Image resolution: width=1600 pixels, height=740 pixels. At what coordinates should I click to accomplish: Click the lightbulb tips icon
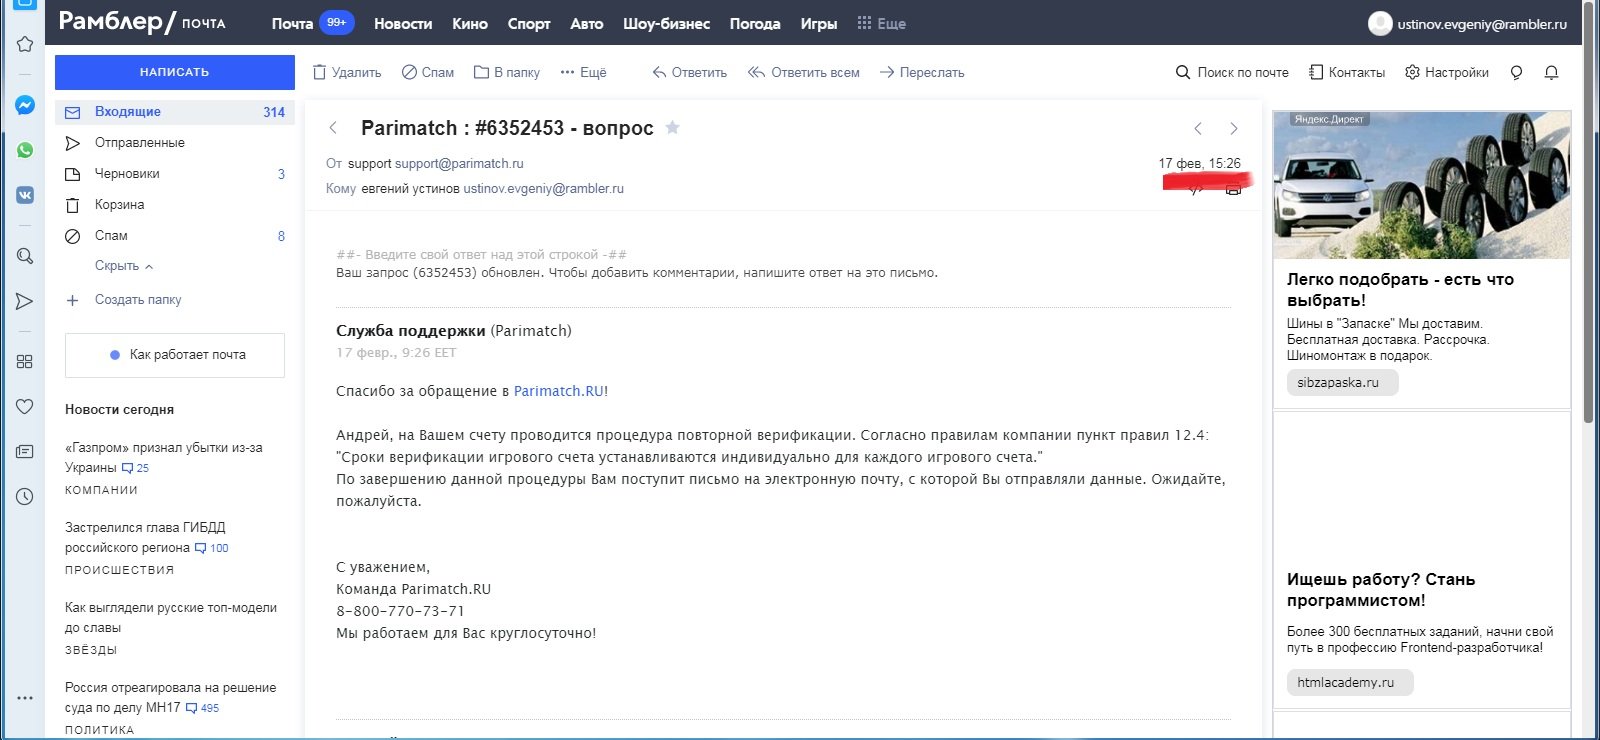[x=1516, y=73]
